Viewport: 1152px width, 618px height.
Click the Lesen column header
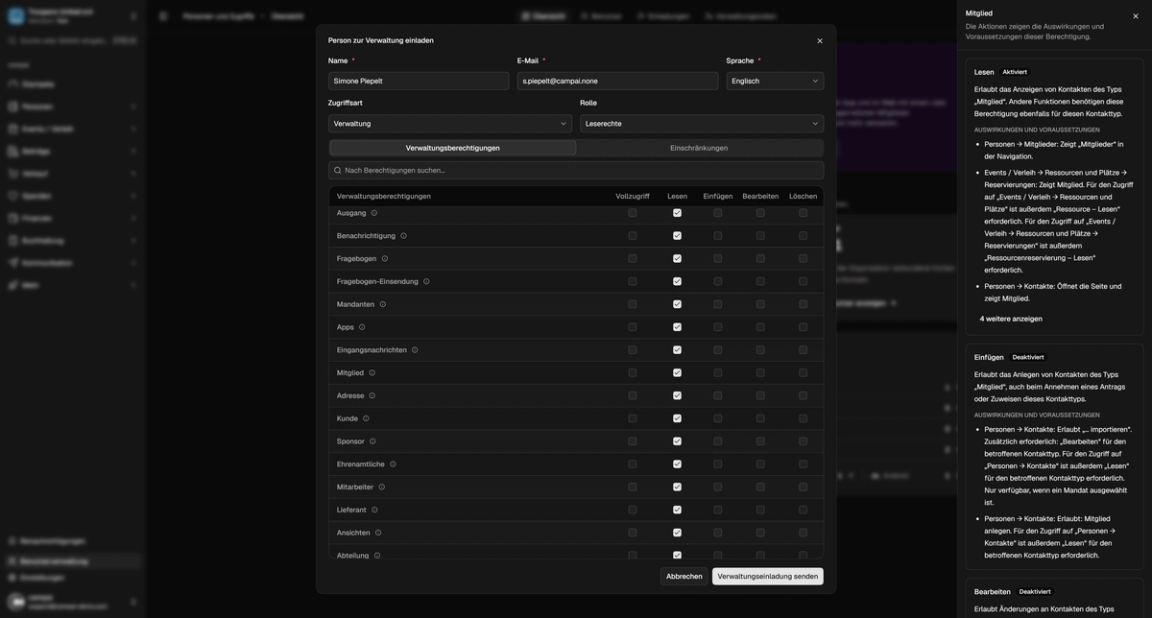pos(677,196)
